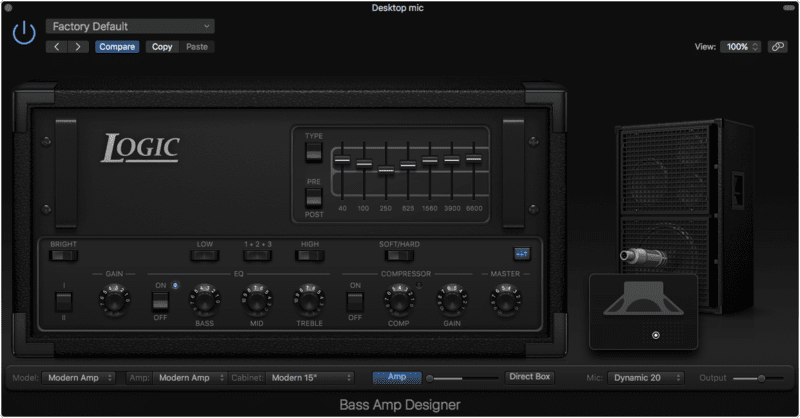This screenshot has width=800, height=418.
Task: Select the Direct Box button
Action: (530, 377)
